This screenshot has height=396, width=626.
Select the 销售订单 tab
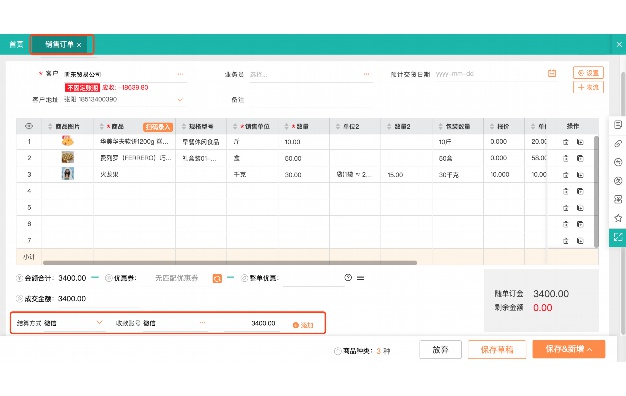point(59,44)
